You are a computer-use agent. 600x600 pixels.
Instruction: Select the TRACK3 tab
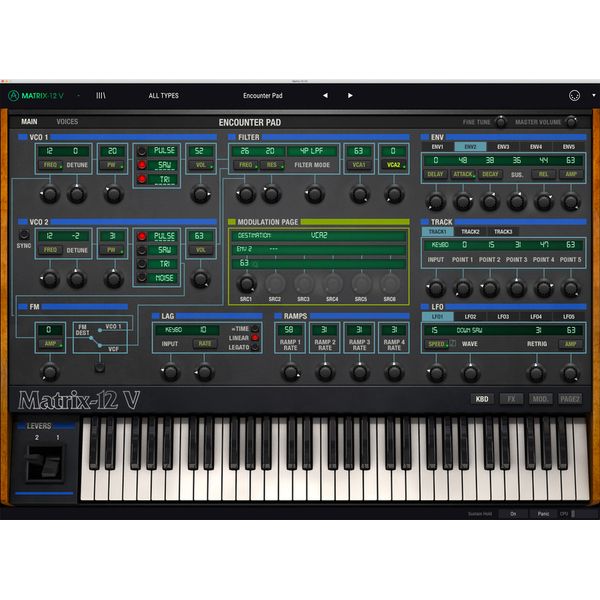(503, 232)
